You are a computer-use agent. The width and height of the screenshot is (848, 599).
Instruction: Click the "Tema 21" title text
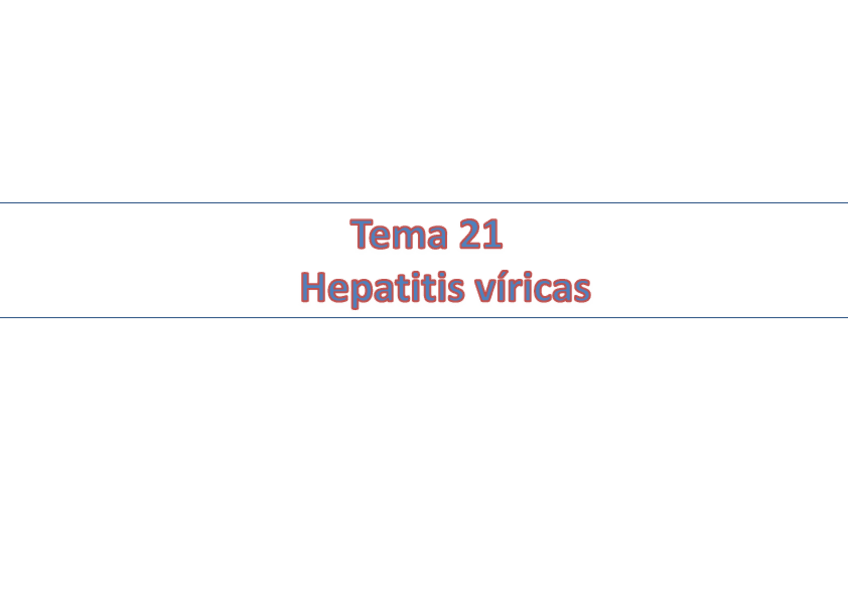[x=426, y=235]
